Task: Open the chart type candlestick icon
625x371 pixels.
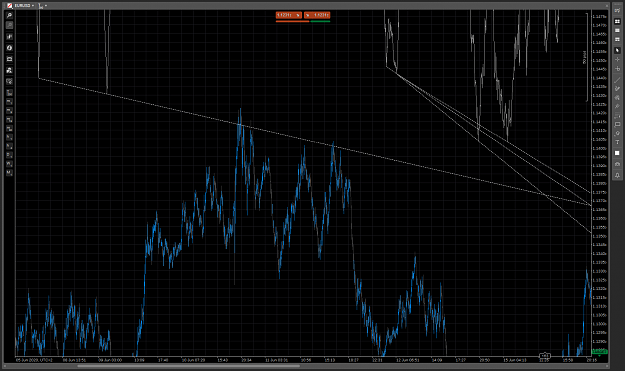Action: pyautogui.click(x=9, y=37)
